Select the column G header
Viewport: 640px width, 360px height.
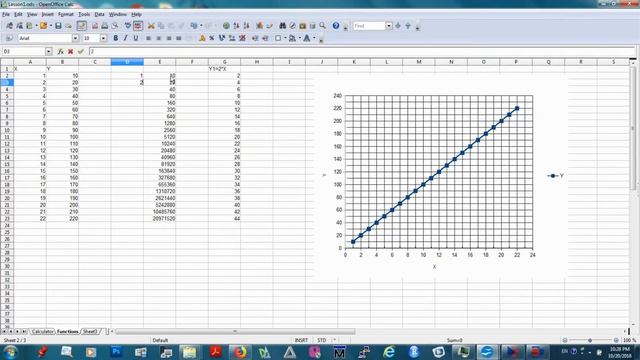(224, 62)
